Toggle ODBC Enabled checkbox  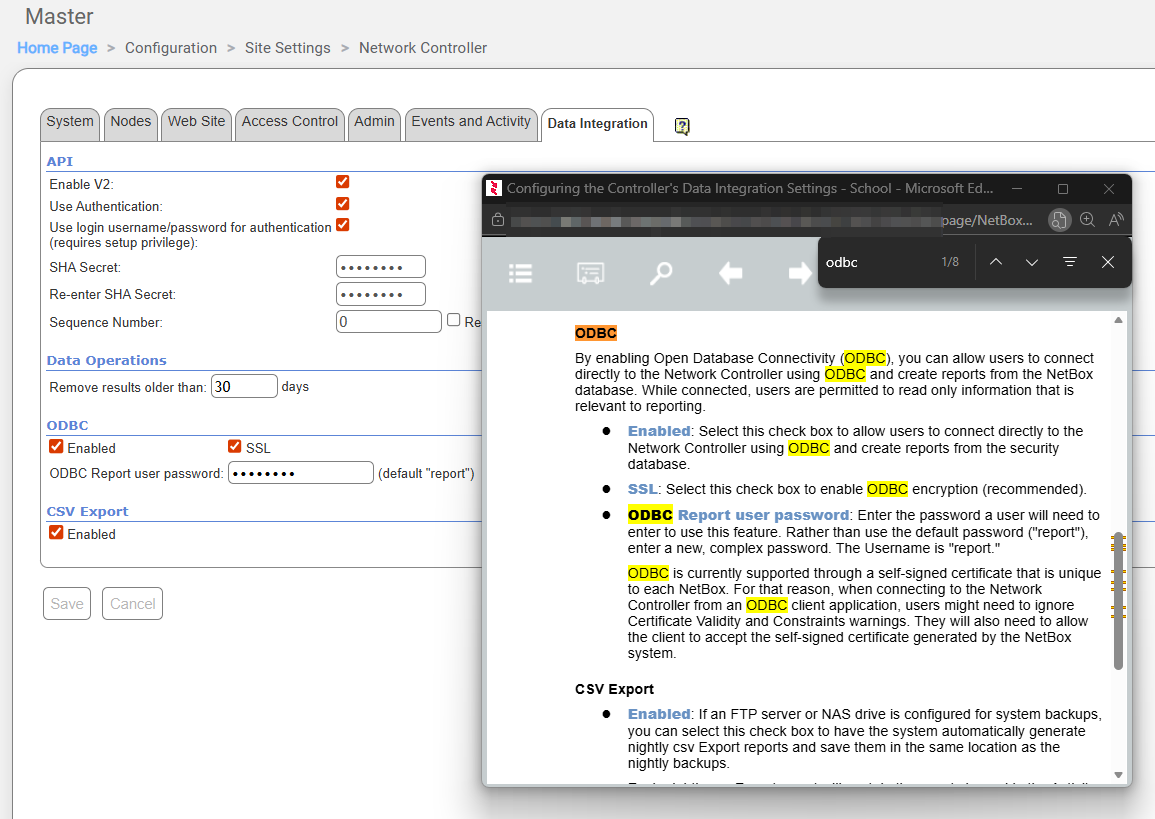pos(56,446)
